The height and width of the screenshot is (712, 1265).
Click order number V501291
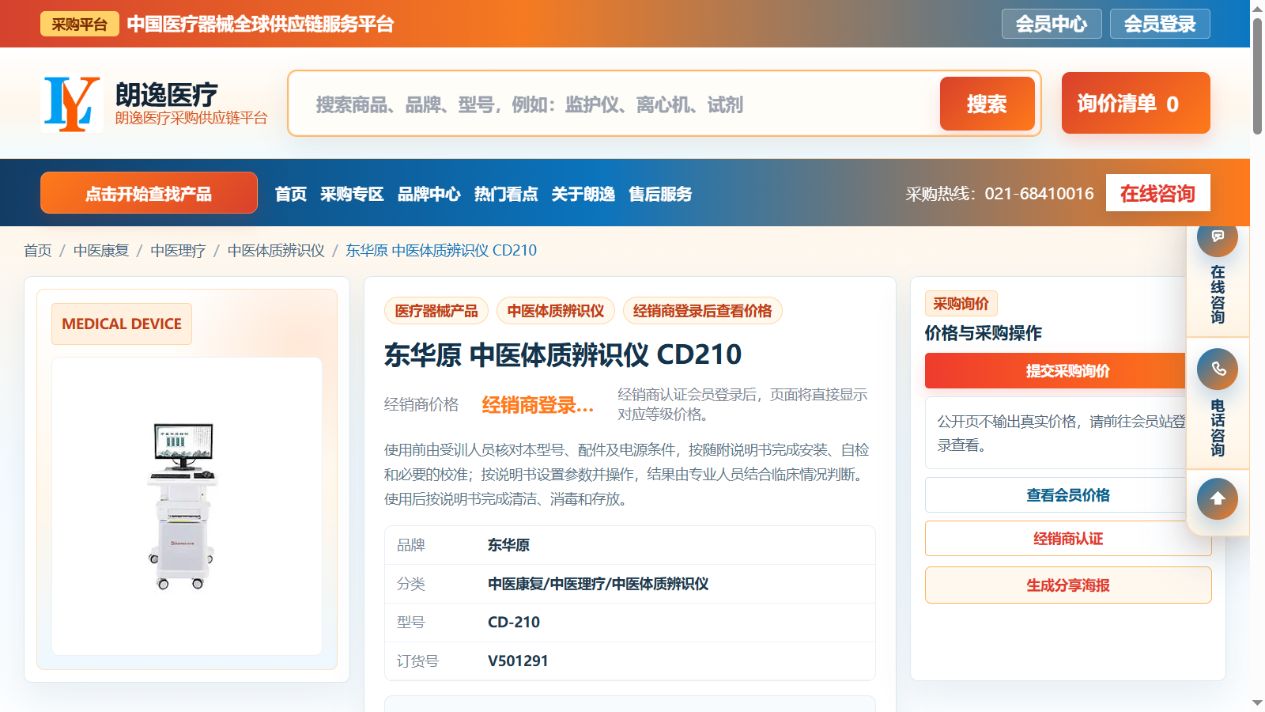click(518, 661)
